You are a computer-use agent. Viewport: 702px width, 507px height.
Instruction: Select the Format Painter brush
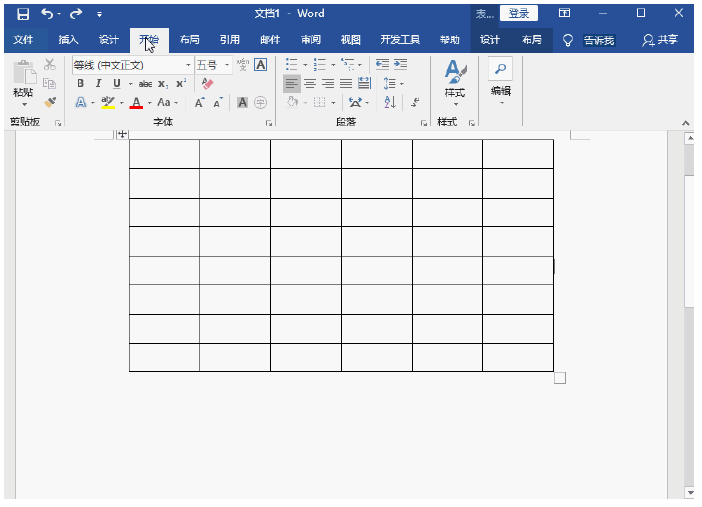50,103
